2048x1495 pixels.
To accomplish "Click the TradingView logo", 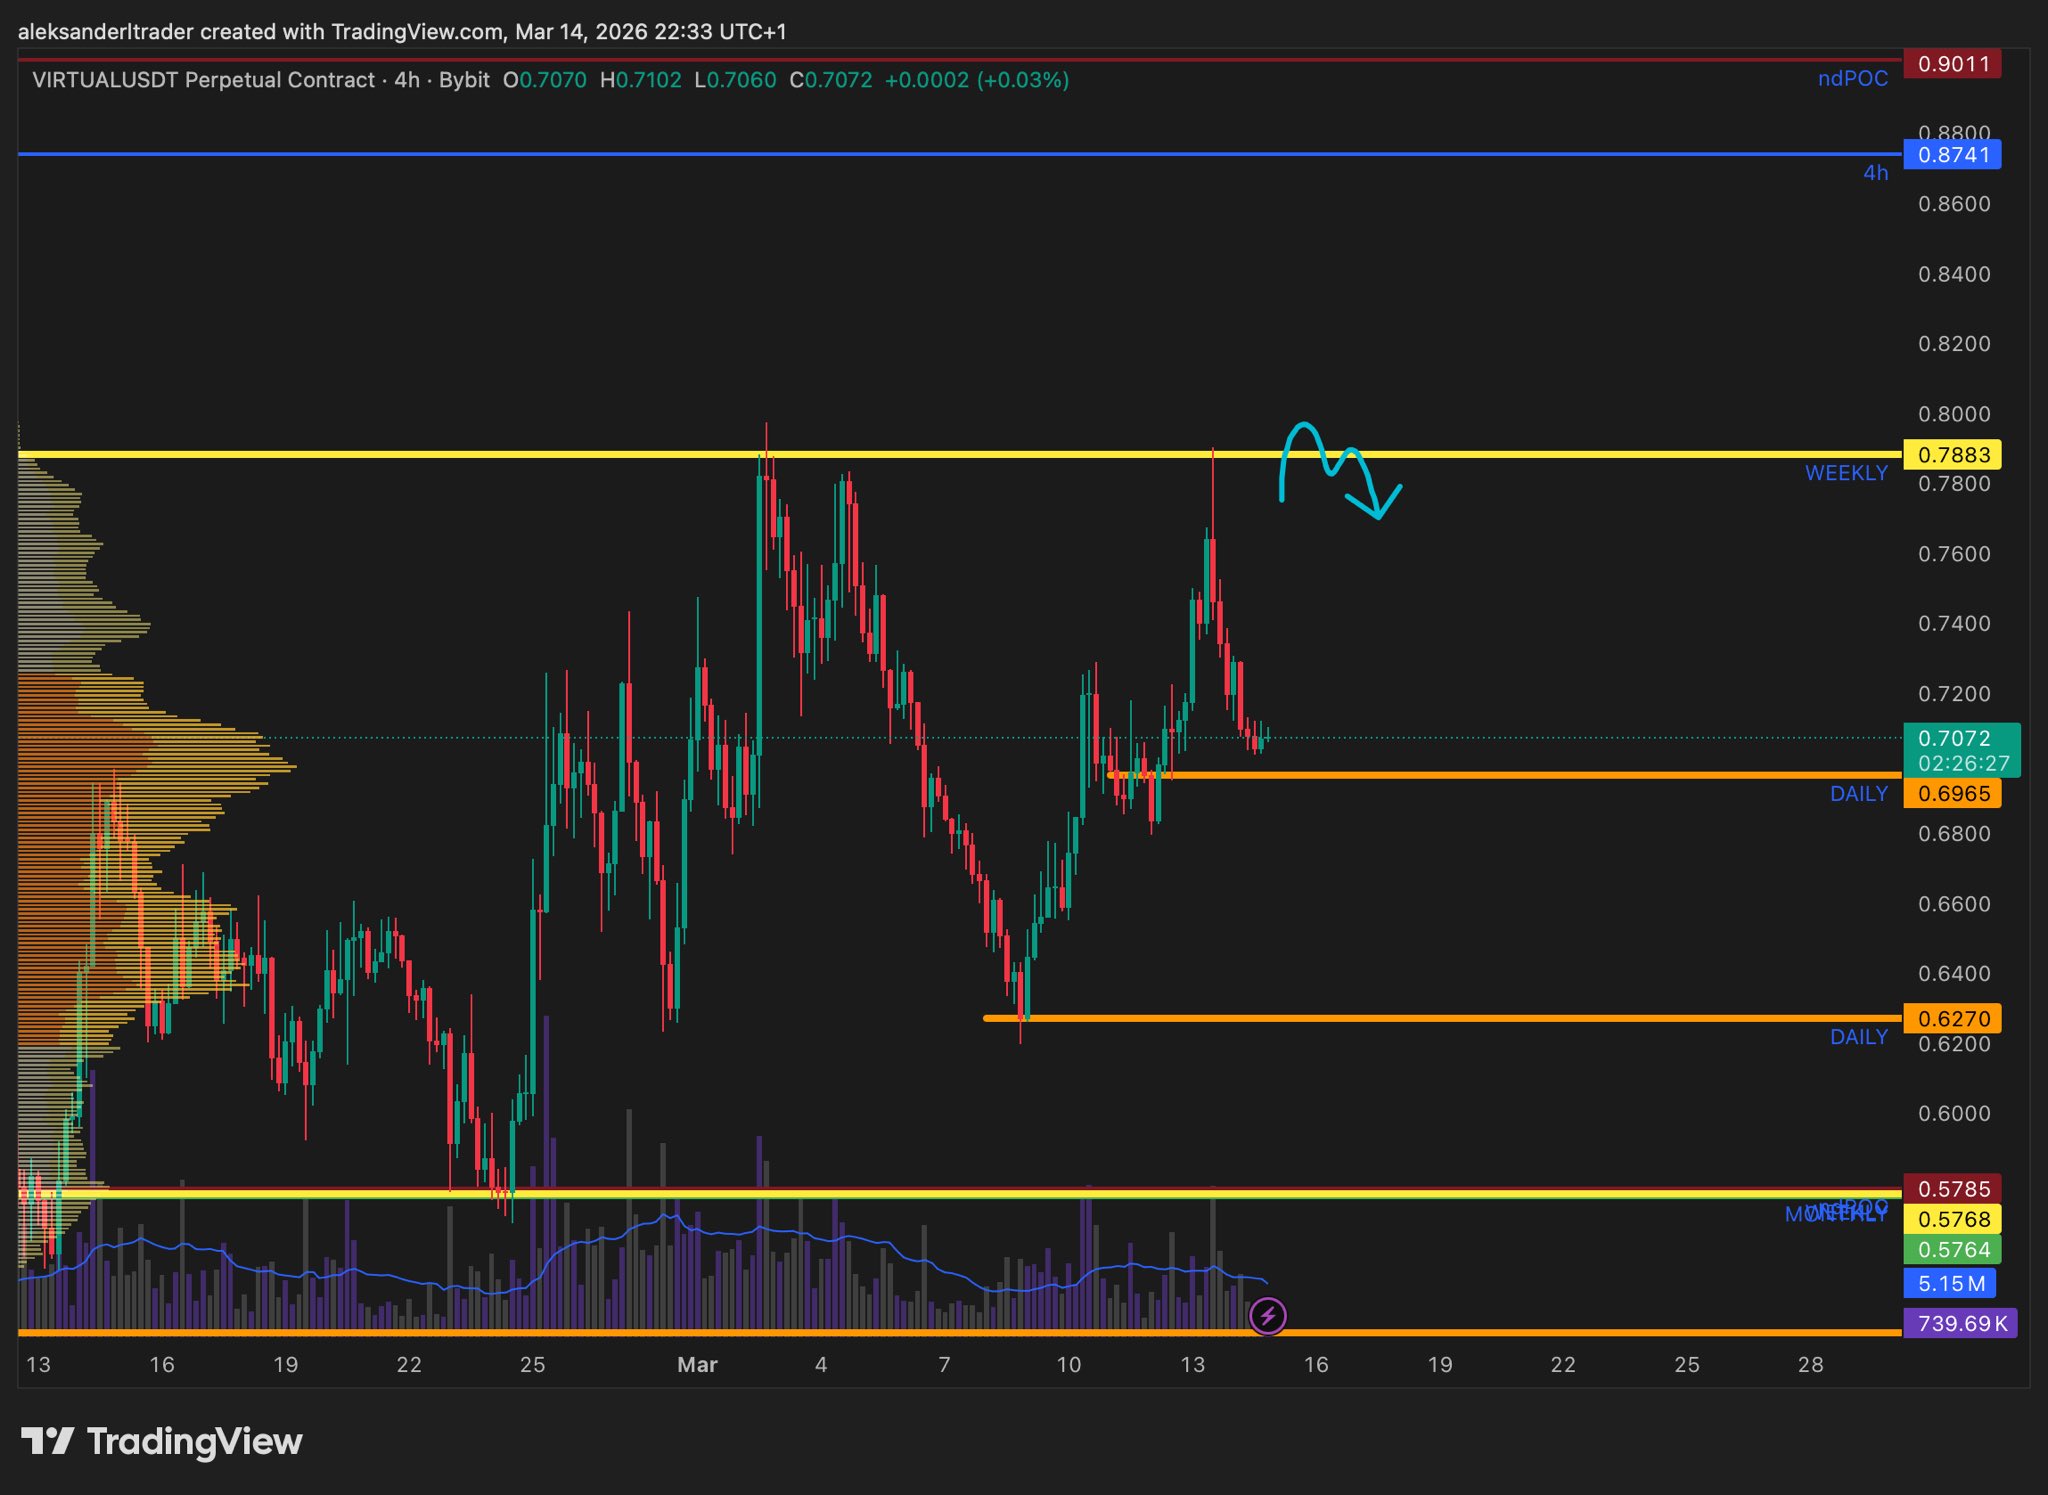I will point(162,1441).
